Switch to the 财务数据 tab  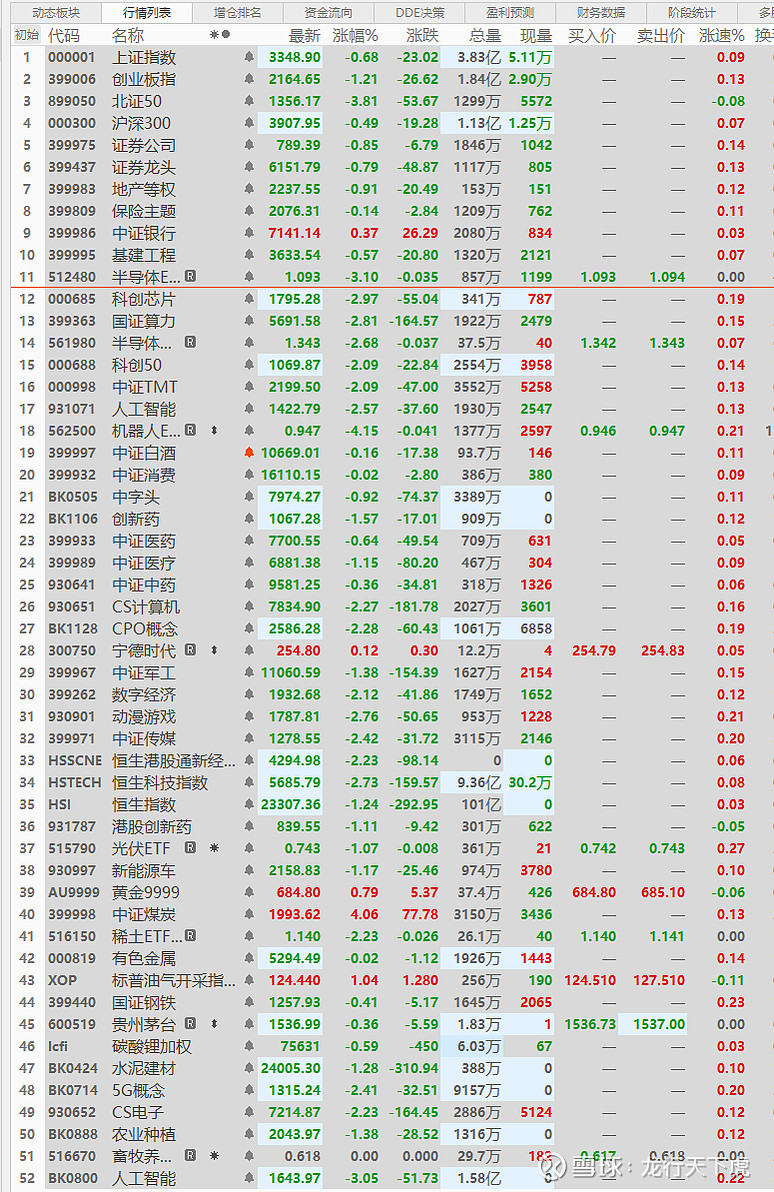601,13
